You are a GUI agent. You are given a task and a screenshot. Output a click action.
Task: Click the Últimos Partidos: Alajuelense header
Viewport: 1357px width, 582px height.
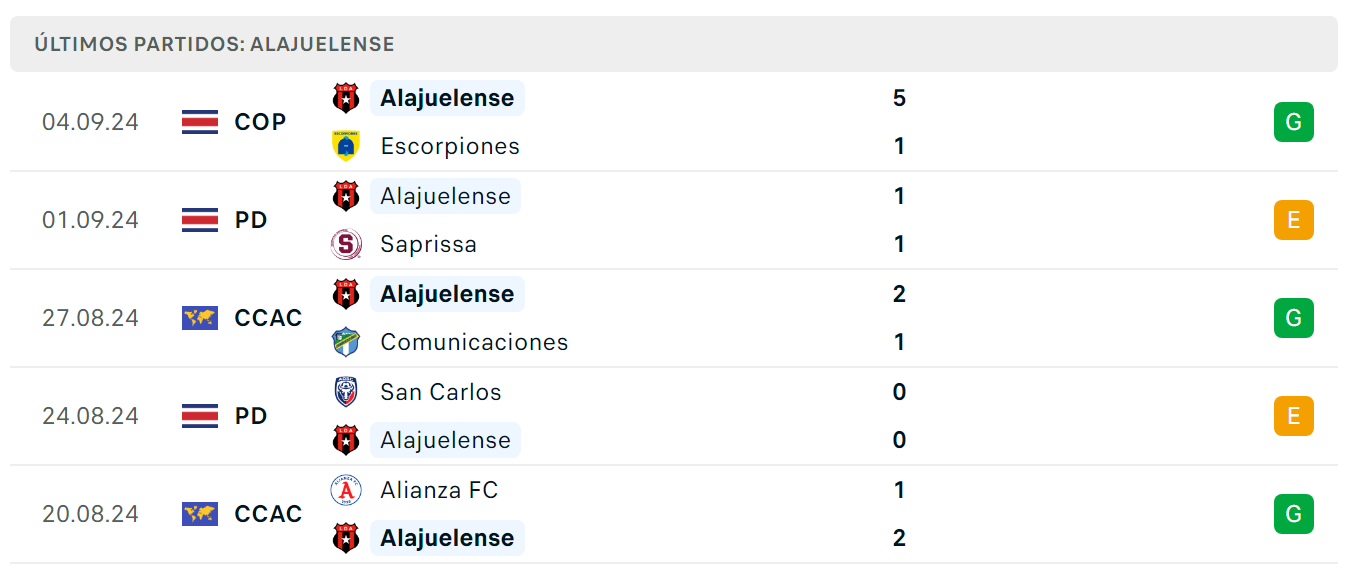[x=214, y=44]
